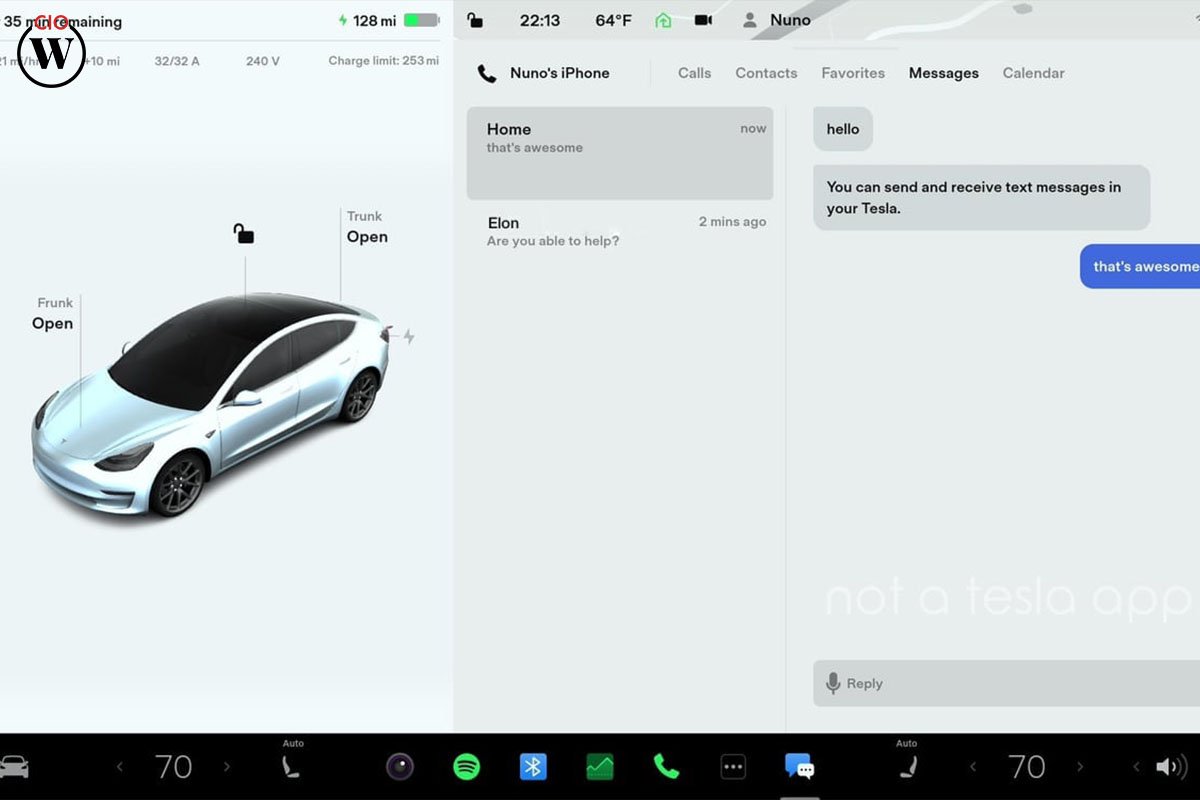Tap the phone handset icon beside Nuno's iPhone
The height and width of the screenshot is (800, 1200).
point(487,73)
